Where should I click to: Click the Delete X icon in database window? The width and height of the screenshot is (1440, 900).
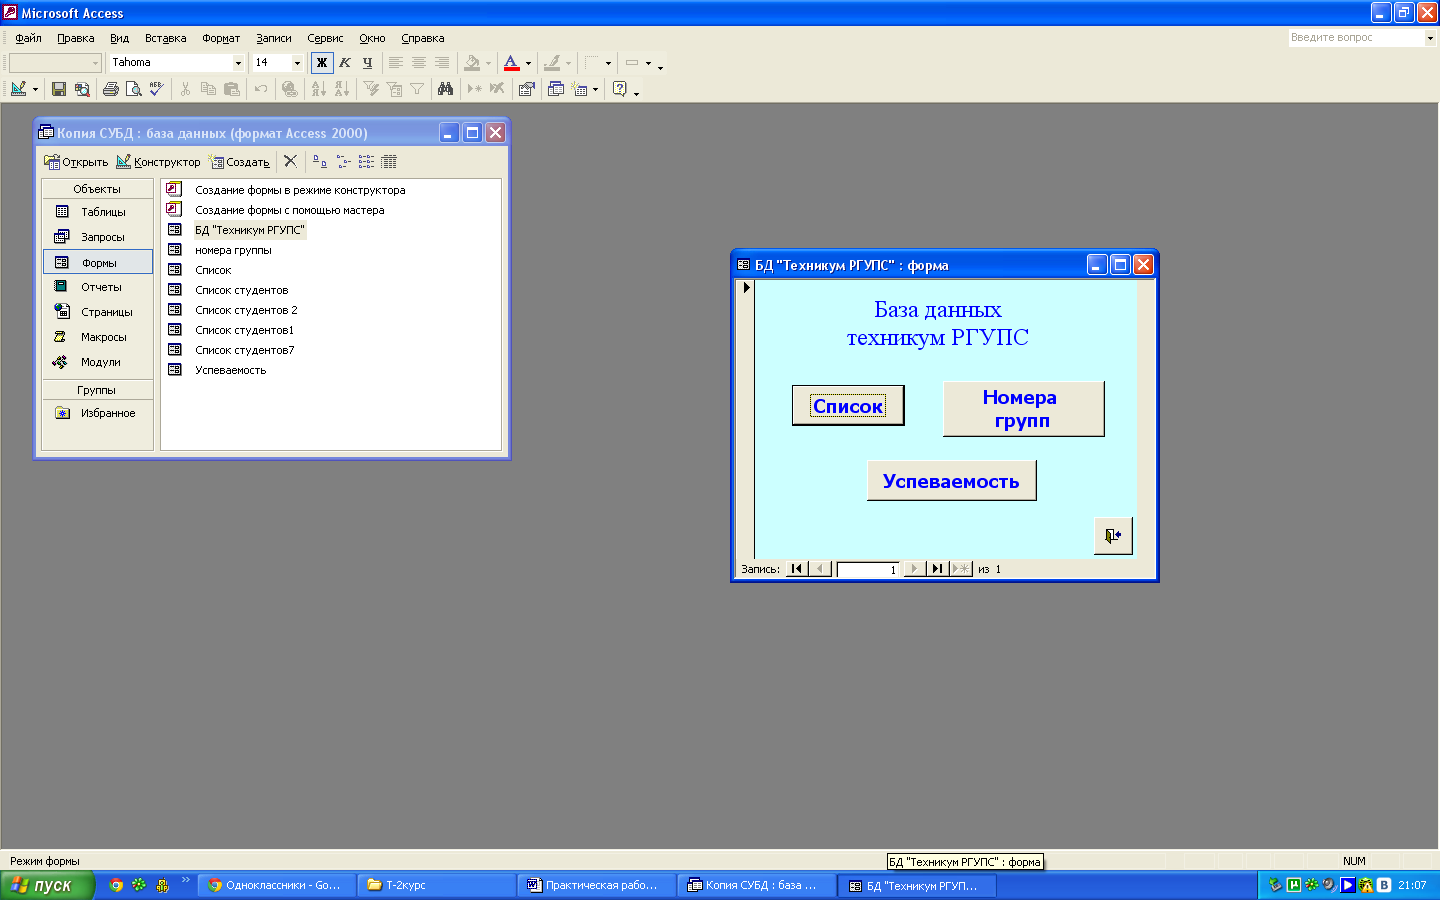tap(290, 161)
